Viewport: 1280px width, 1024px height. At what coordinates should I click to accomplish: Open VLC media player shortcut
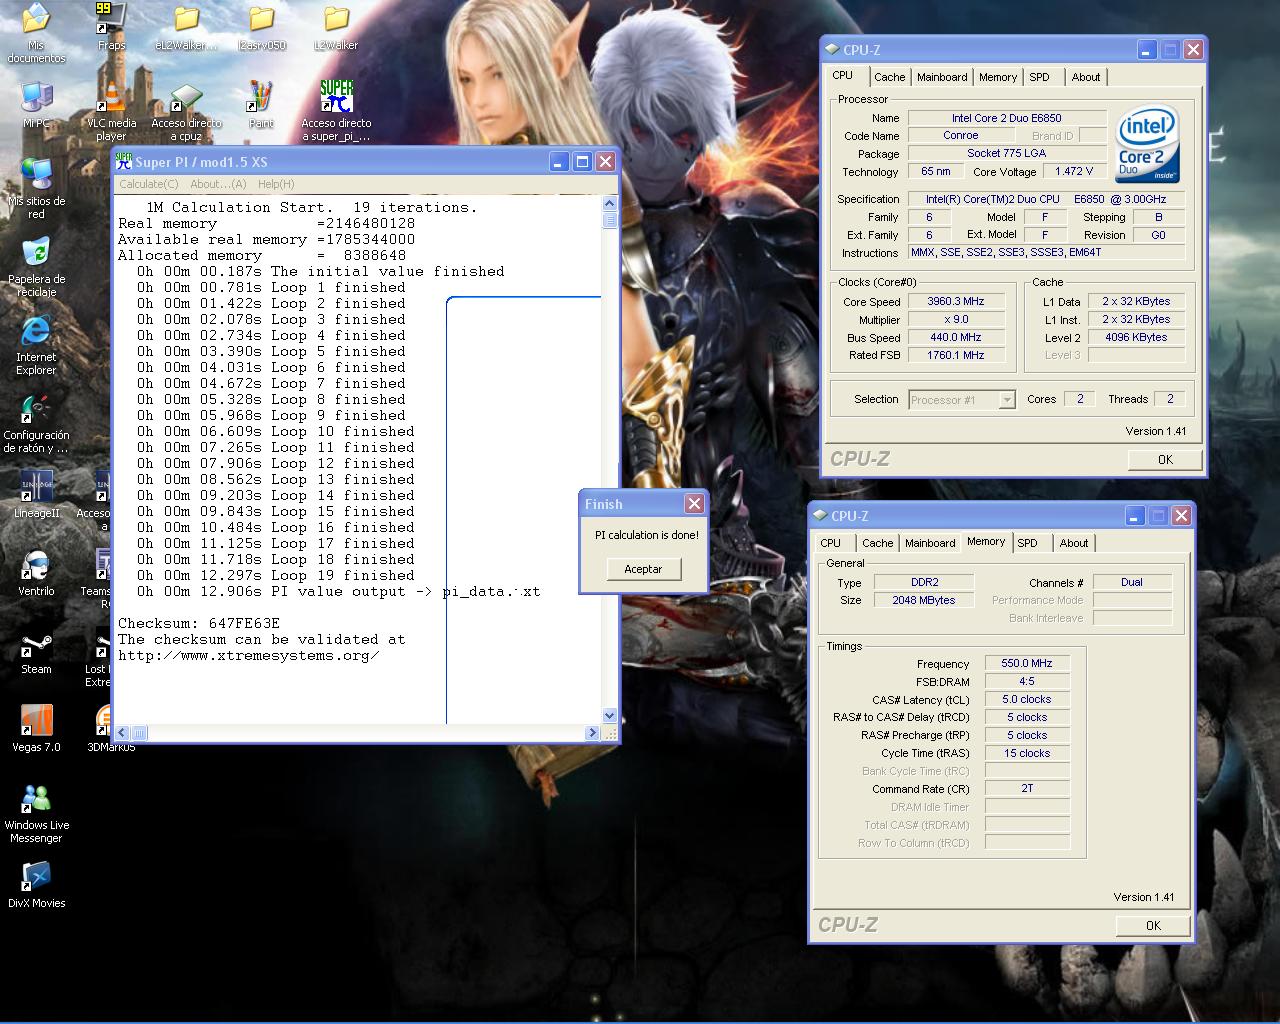click(111, 100)
